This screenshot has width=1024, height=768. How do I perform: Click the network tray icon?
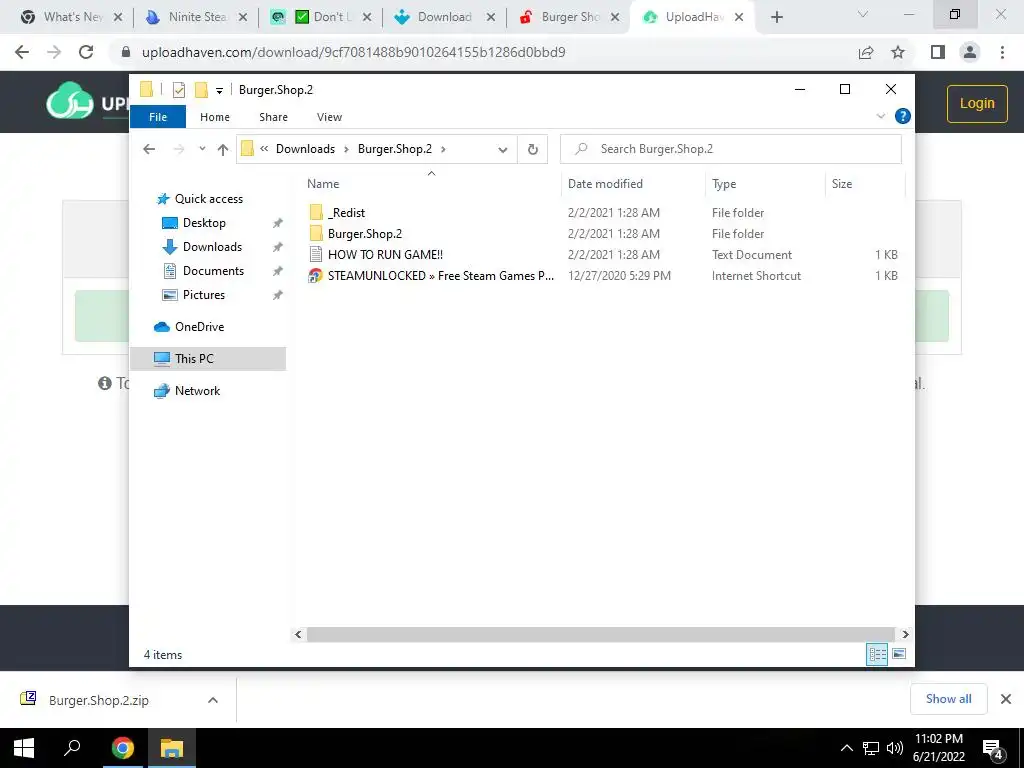[871, 748]
